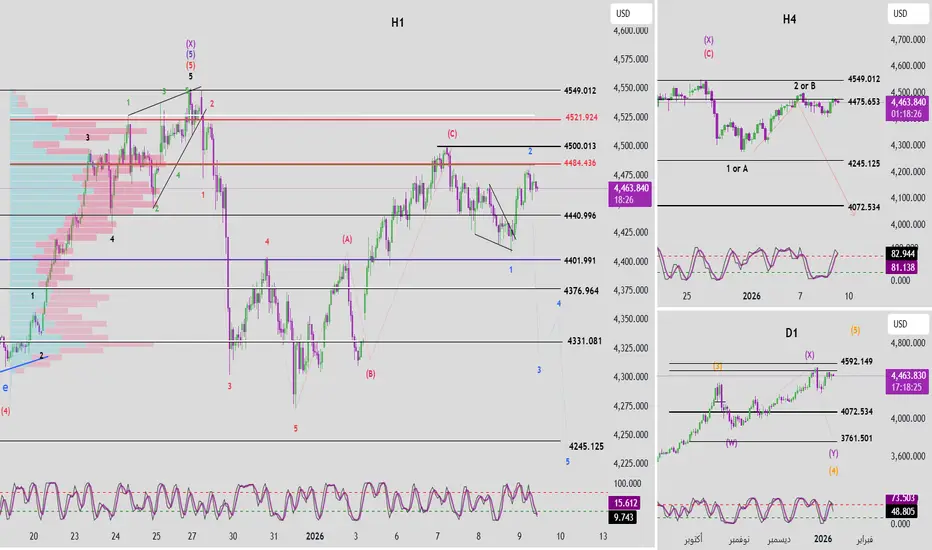932x550 pixels.
Task: Click the pink (A) wave label on H1
Action: tap(347, 239)
